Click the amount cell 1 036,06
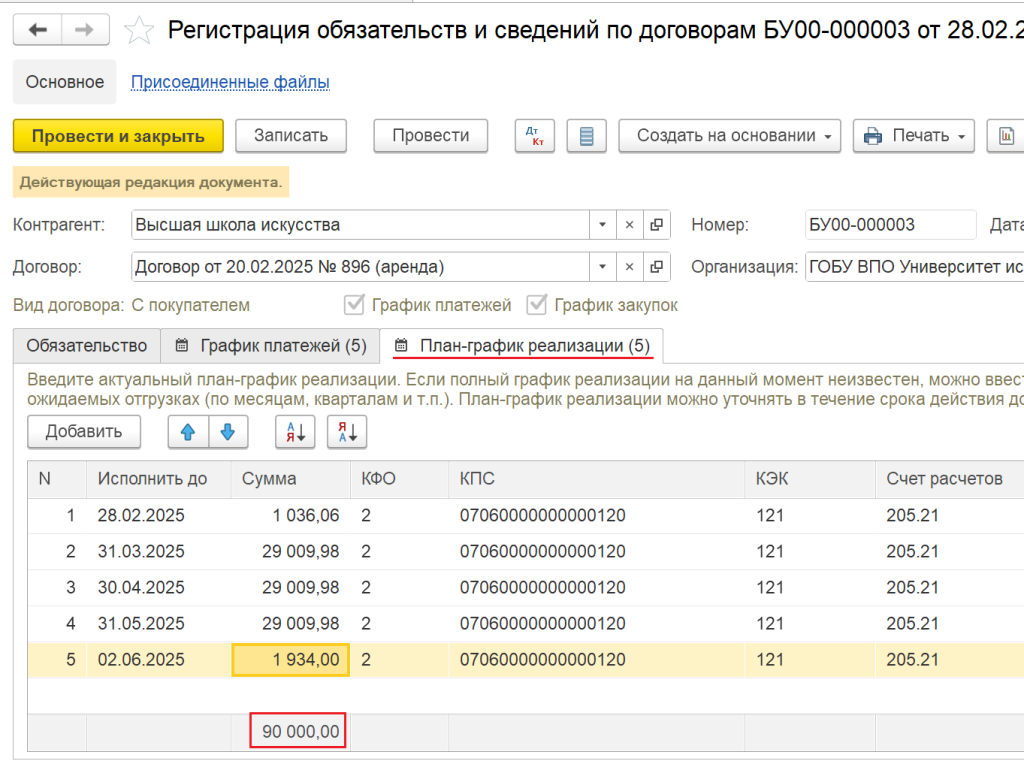 291,515
